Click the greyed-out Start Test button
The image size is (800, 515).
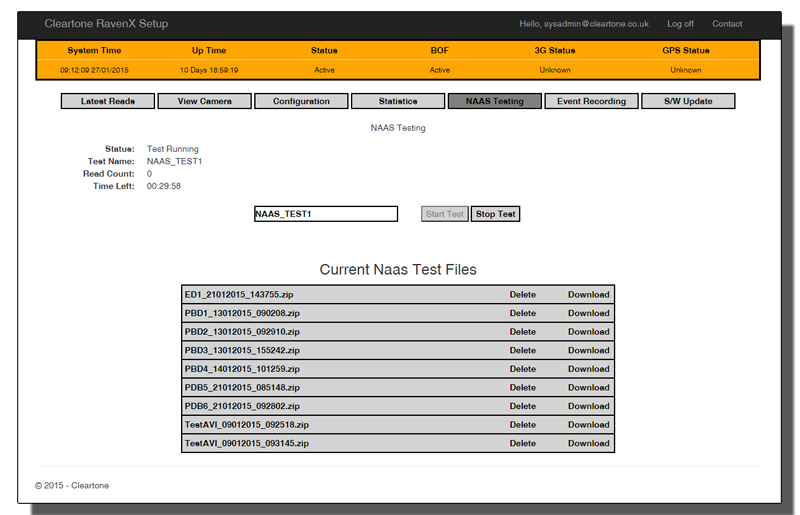click(444, 214)
